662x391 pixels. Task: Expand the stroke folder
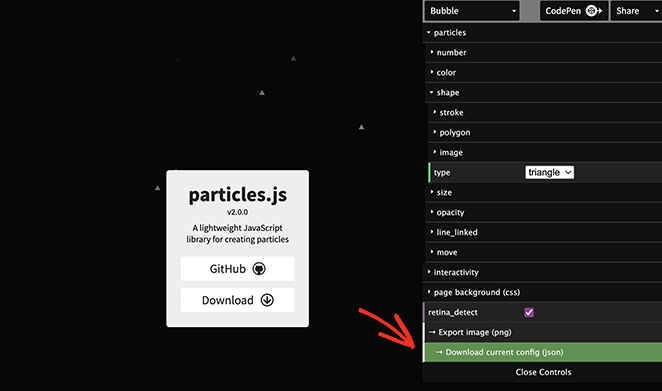pos(545,112)
